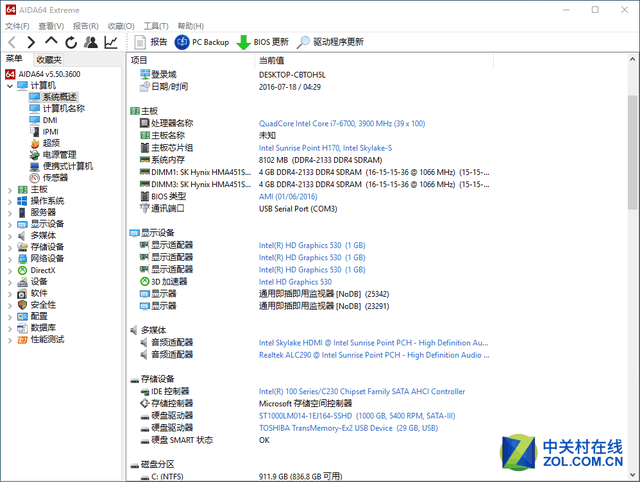
Task: Click DESKTOP-CBTOH5L login domain value
Action: coord(292,75)
